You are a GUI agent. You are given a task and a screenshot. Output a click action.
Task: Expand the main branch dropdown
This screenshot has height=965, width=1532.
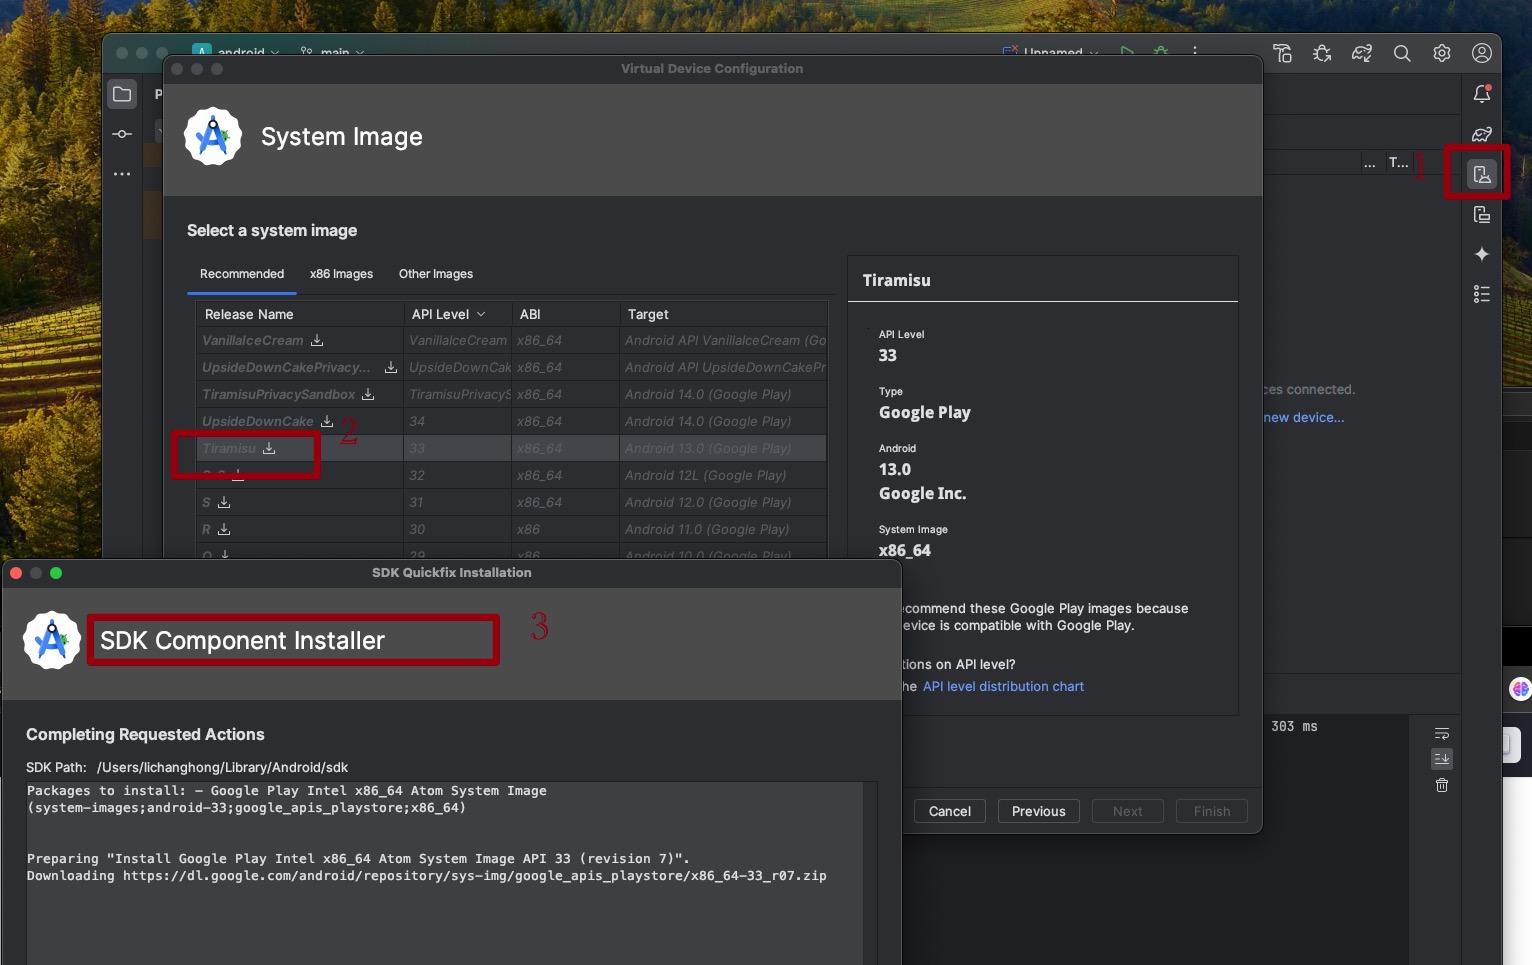334,52
